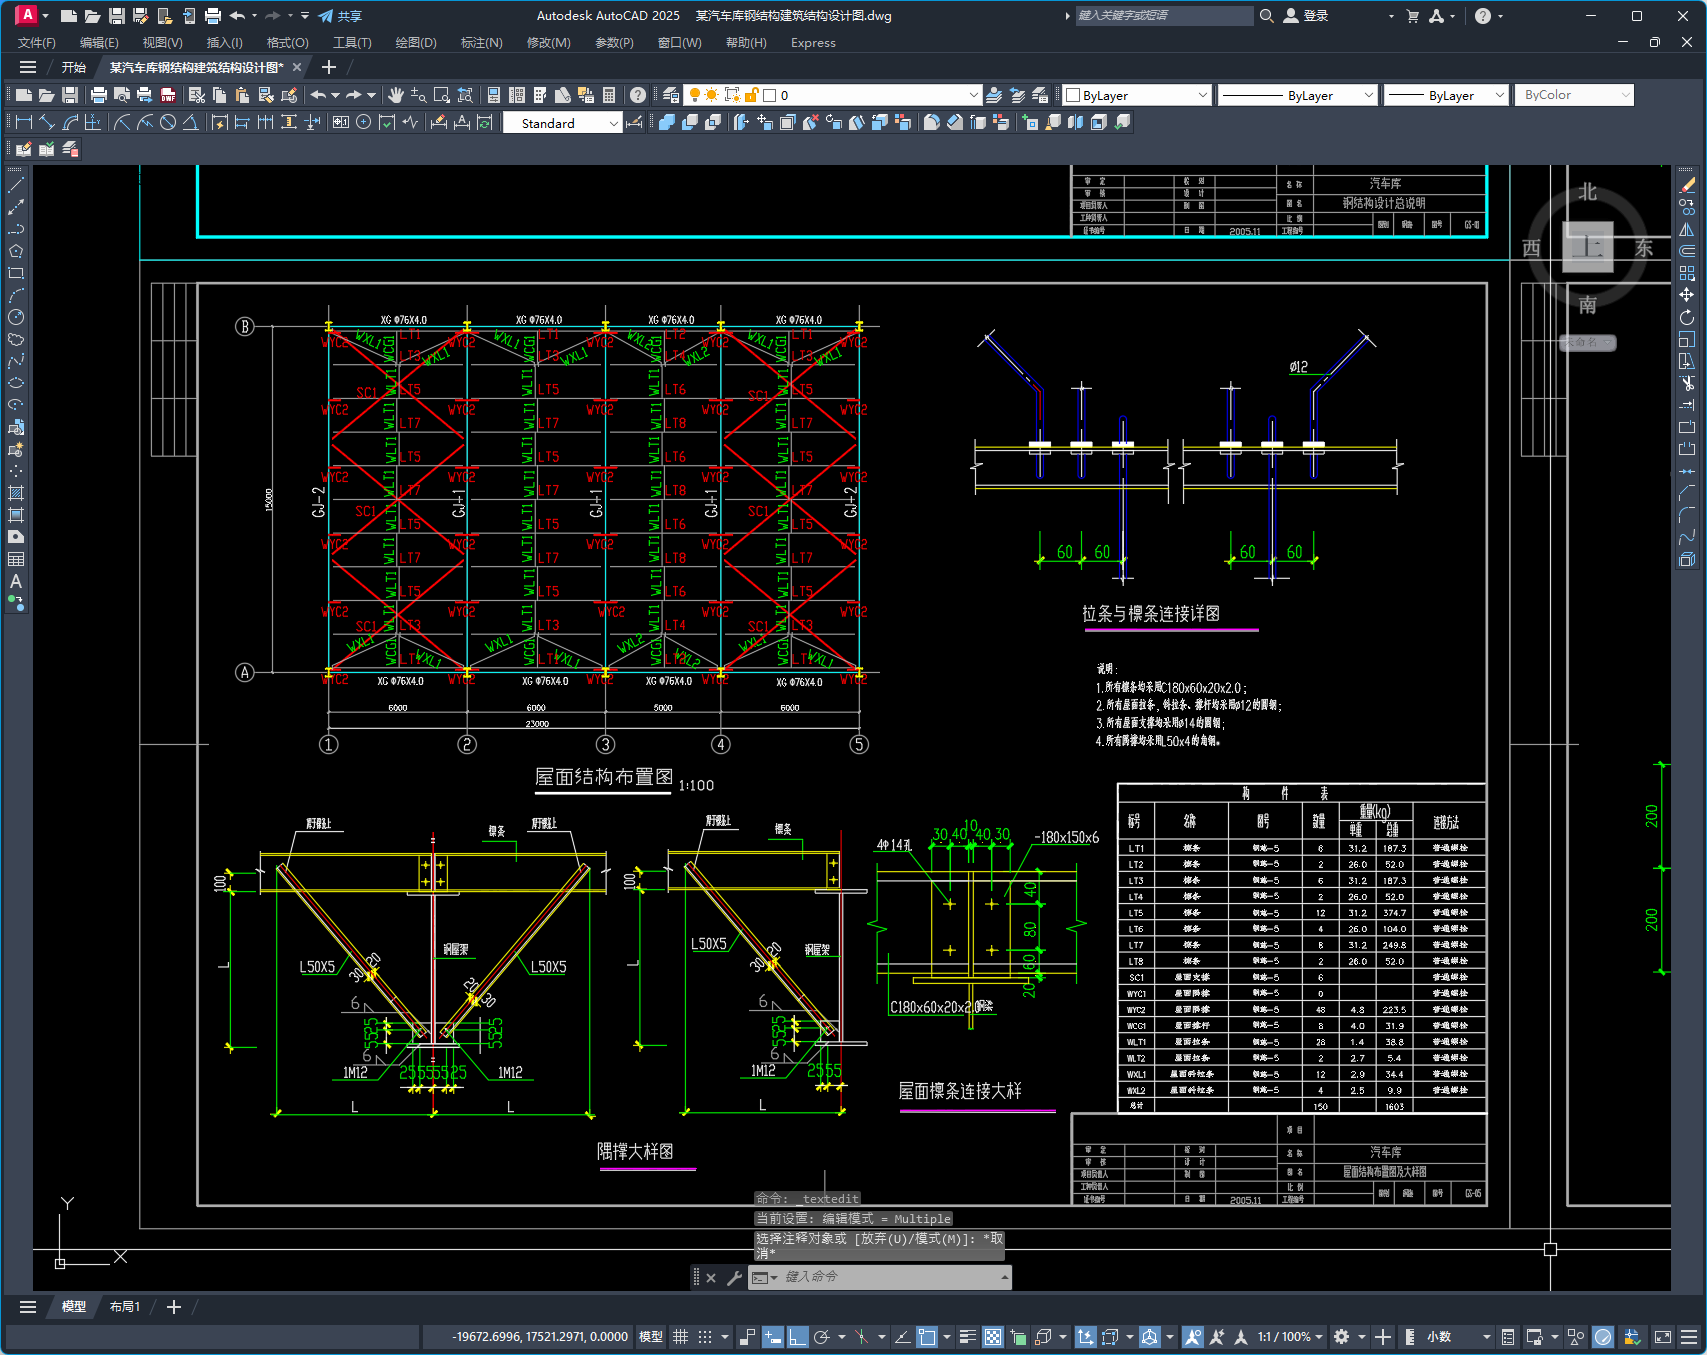
Task: Choose the Polygon tool in the draw toolbar
Action: point(16,251)
